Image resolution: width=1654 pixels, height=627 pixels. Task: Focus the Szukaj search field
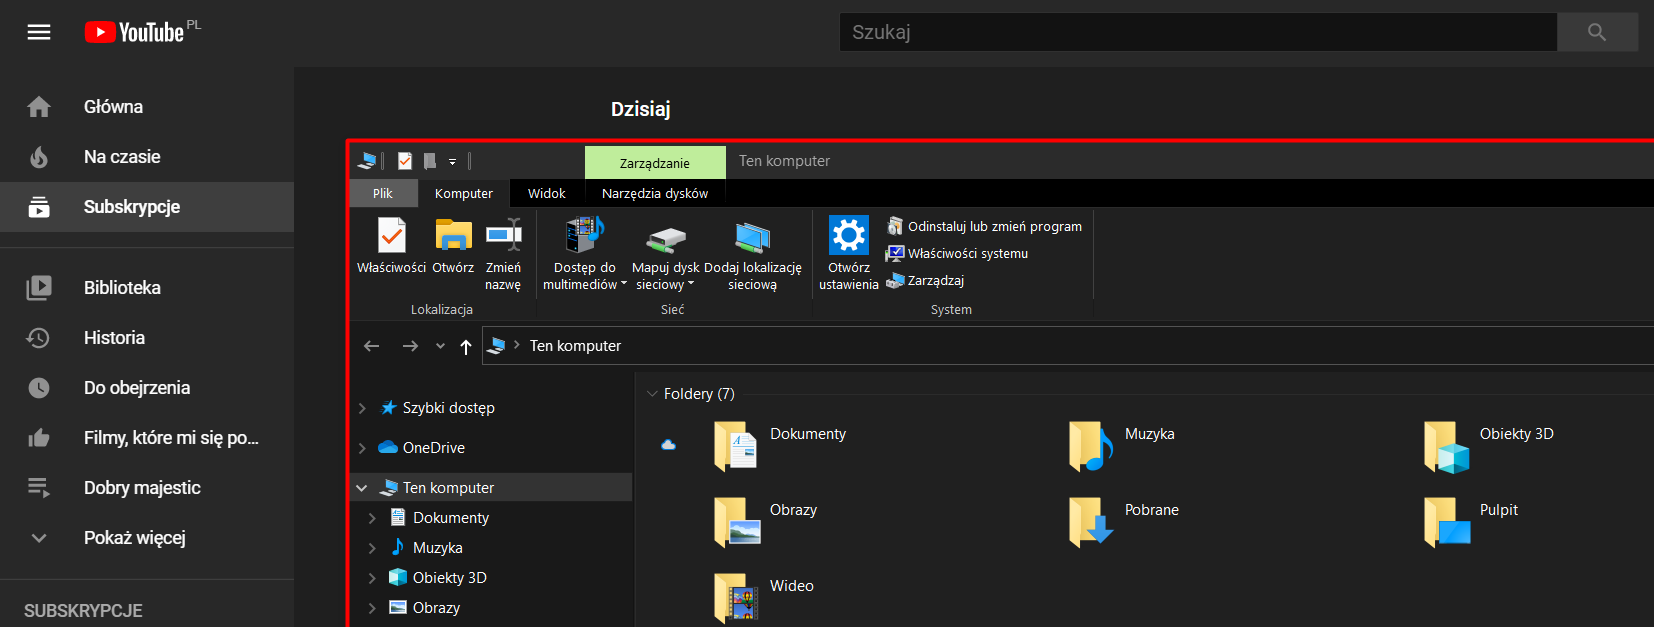(x=1198, y=32)
